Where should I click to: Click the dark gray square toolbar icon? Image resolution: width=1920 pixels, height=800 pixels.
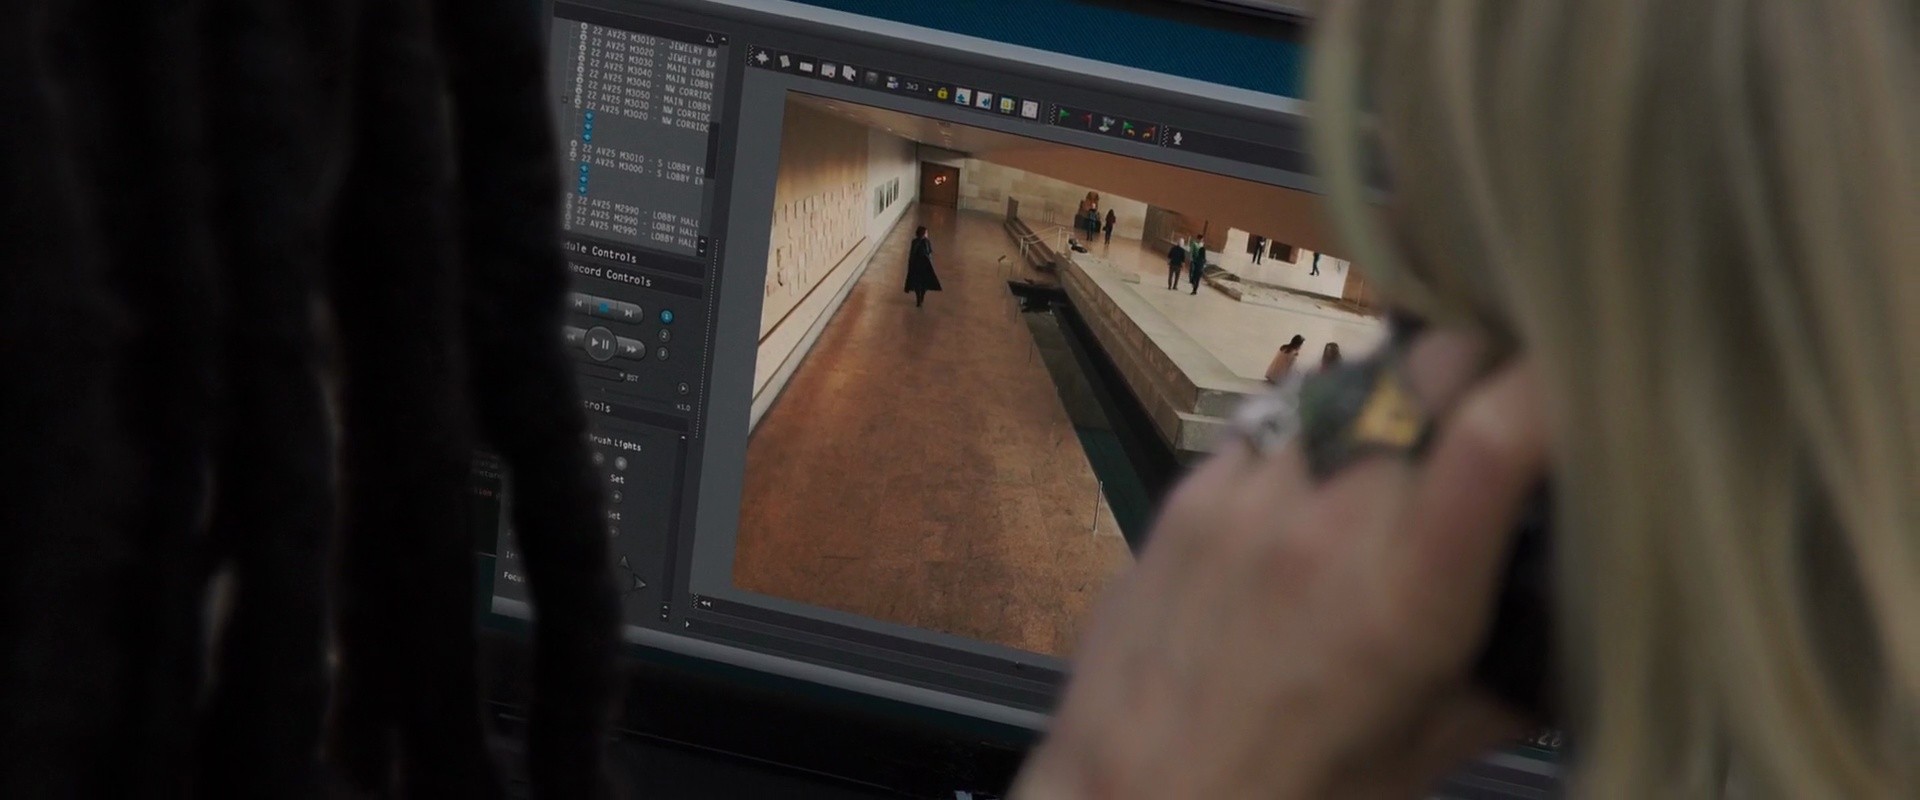click(871, 77)
